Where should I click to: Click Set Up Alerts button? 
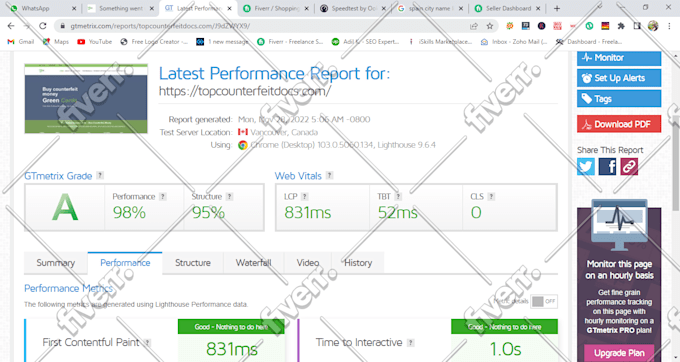point(619,78)
